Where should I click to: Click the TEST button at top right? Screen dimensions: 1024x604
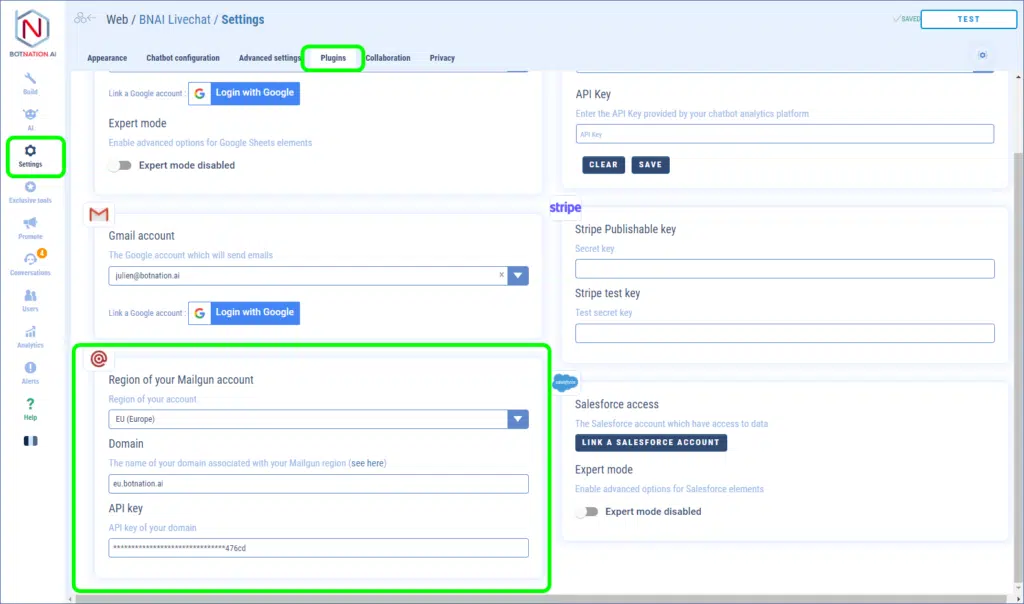968,19
